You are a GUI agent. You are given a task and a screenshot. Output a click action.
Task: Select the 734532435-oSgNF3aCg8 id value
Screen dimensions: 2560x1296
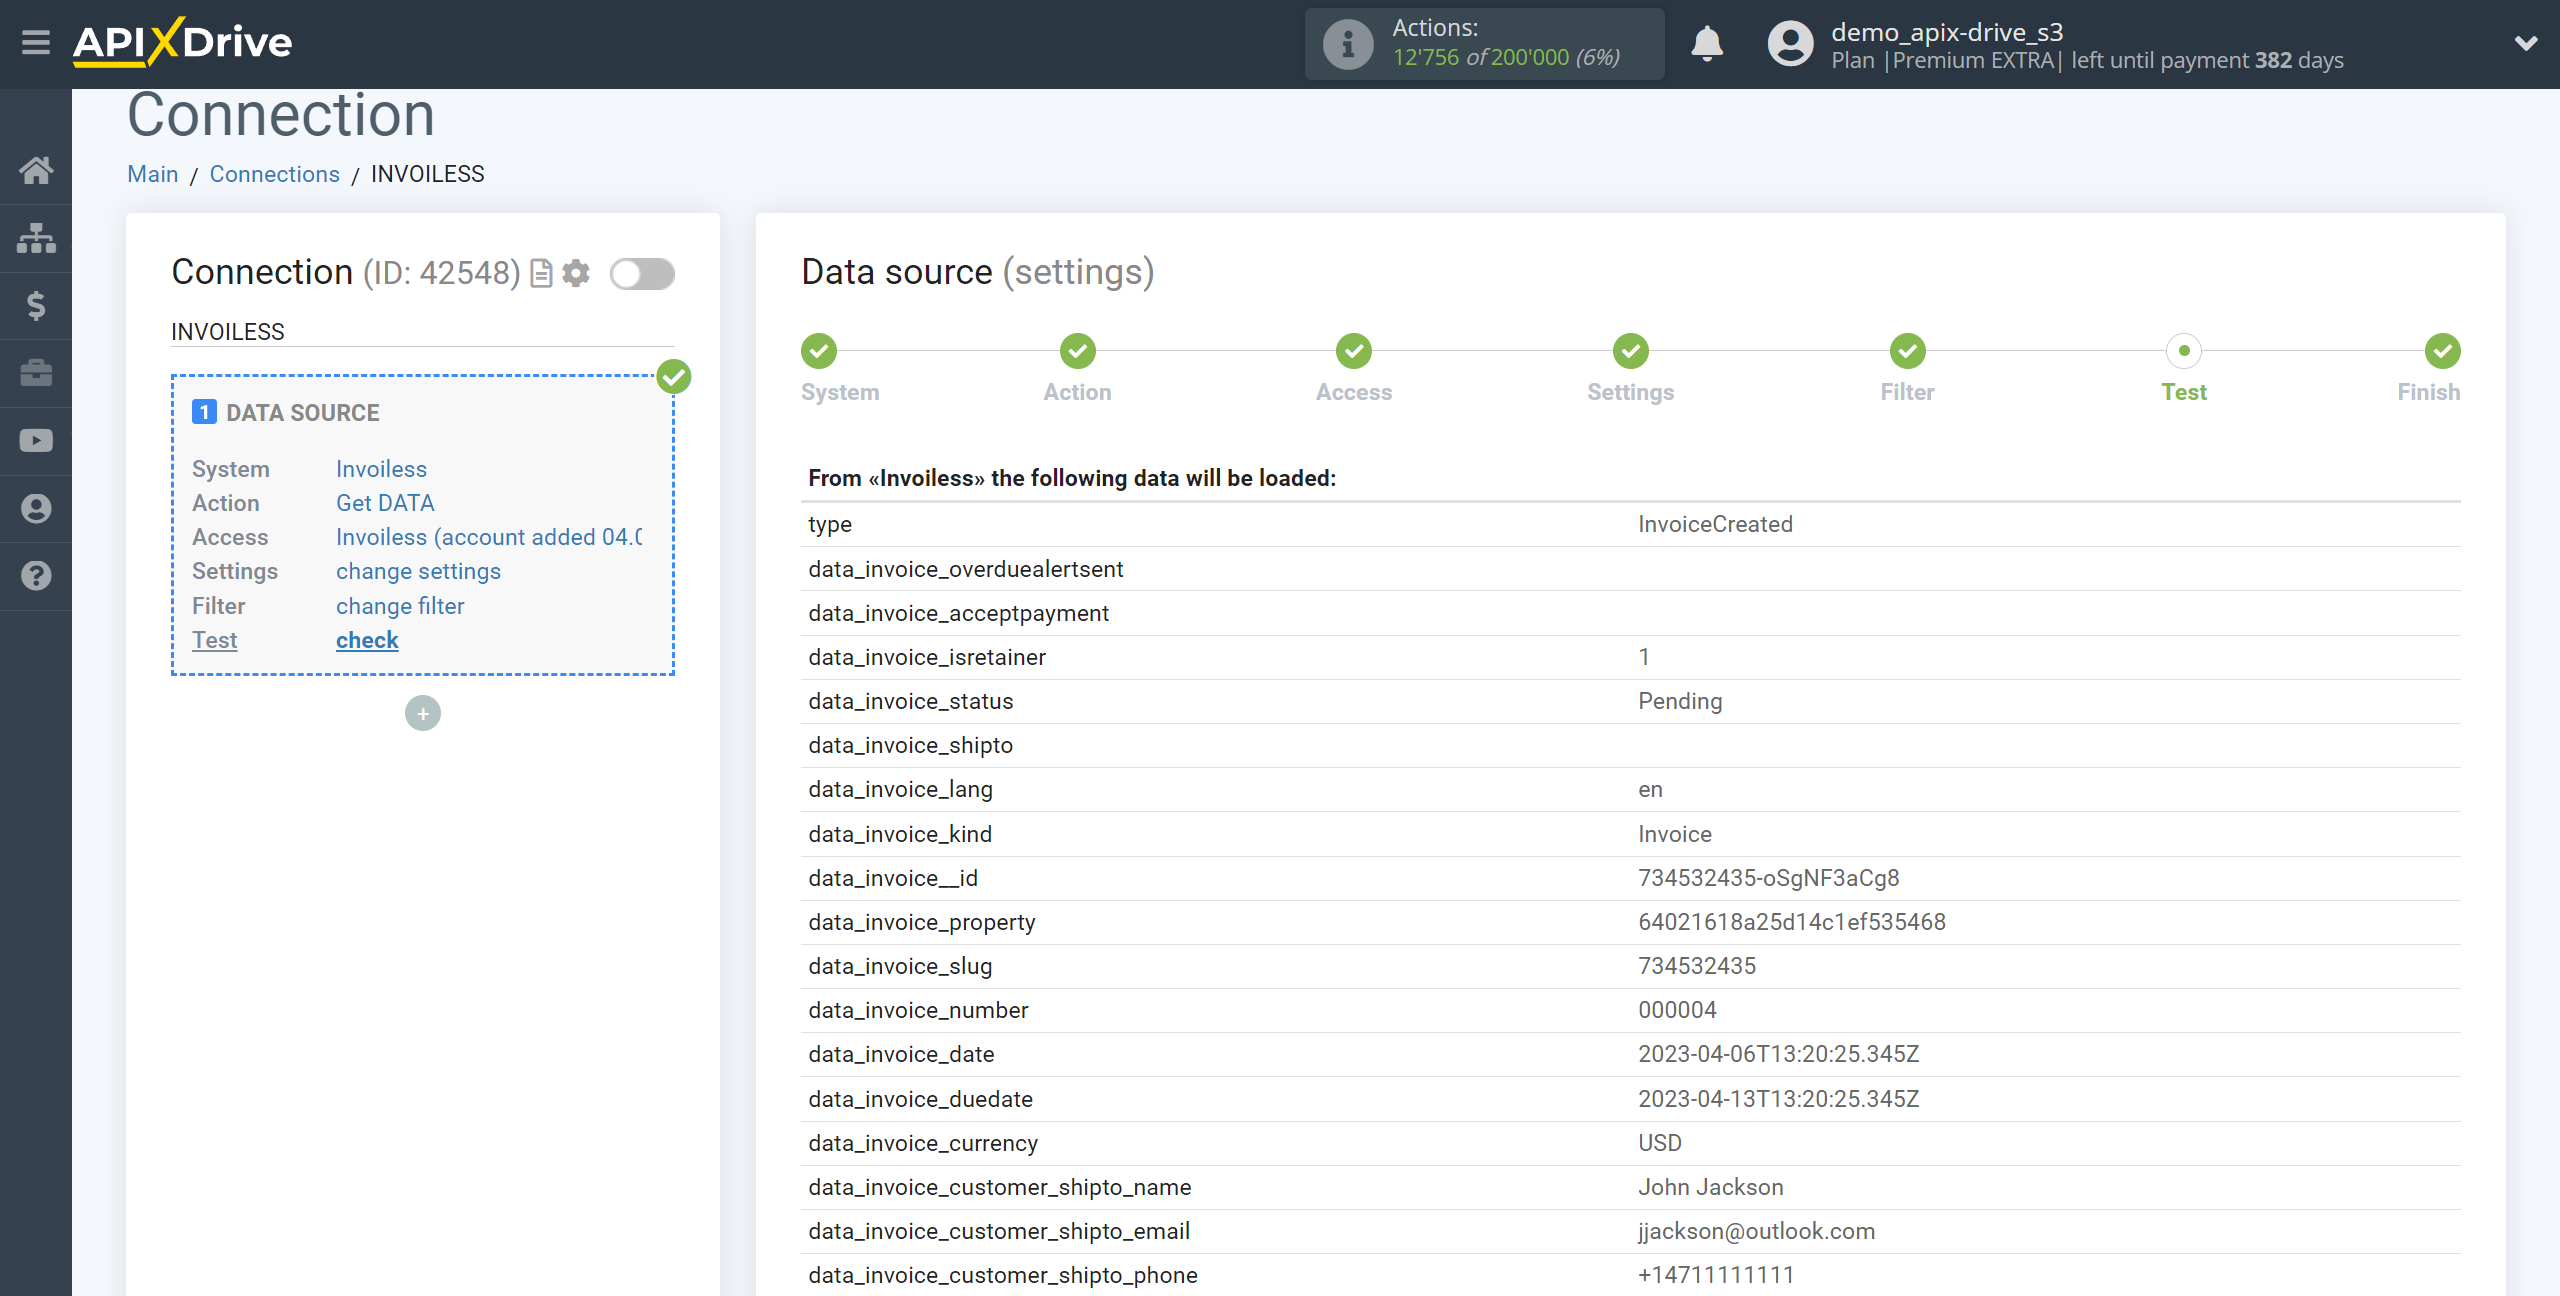pyautogui.click(x=1768, y=878)
